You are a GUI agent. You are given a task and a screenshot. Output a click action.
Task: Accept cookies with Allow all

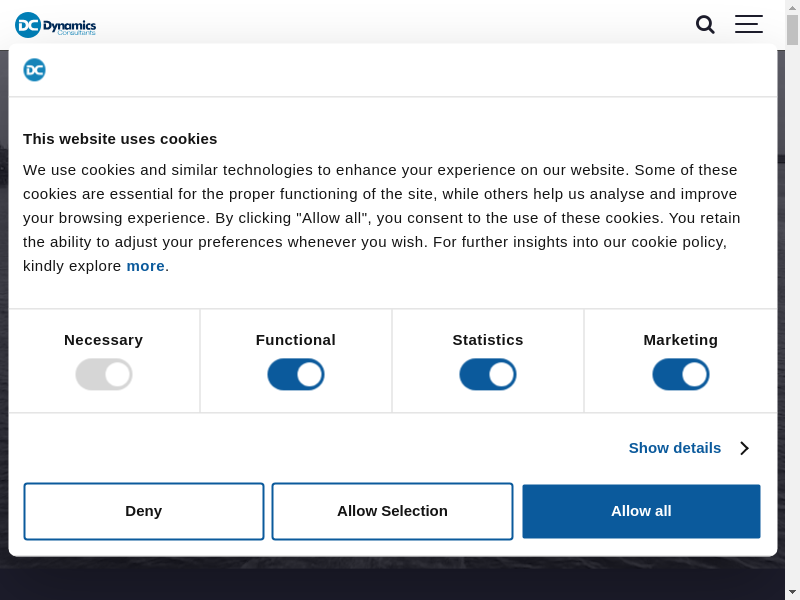[x=641, y=511]
